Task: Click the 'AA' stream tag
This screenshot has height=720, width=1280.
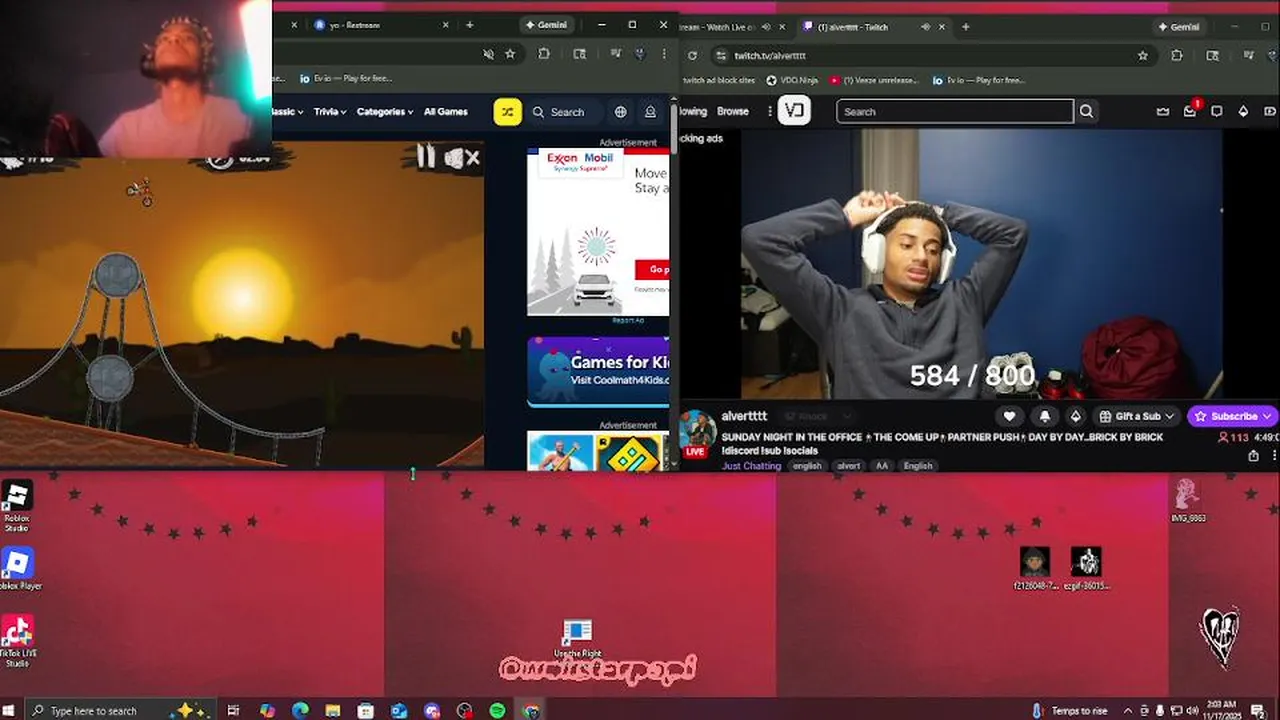Action: click(881, 466)
